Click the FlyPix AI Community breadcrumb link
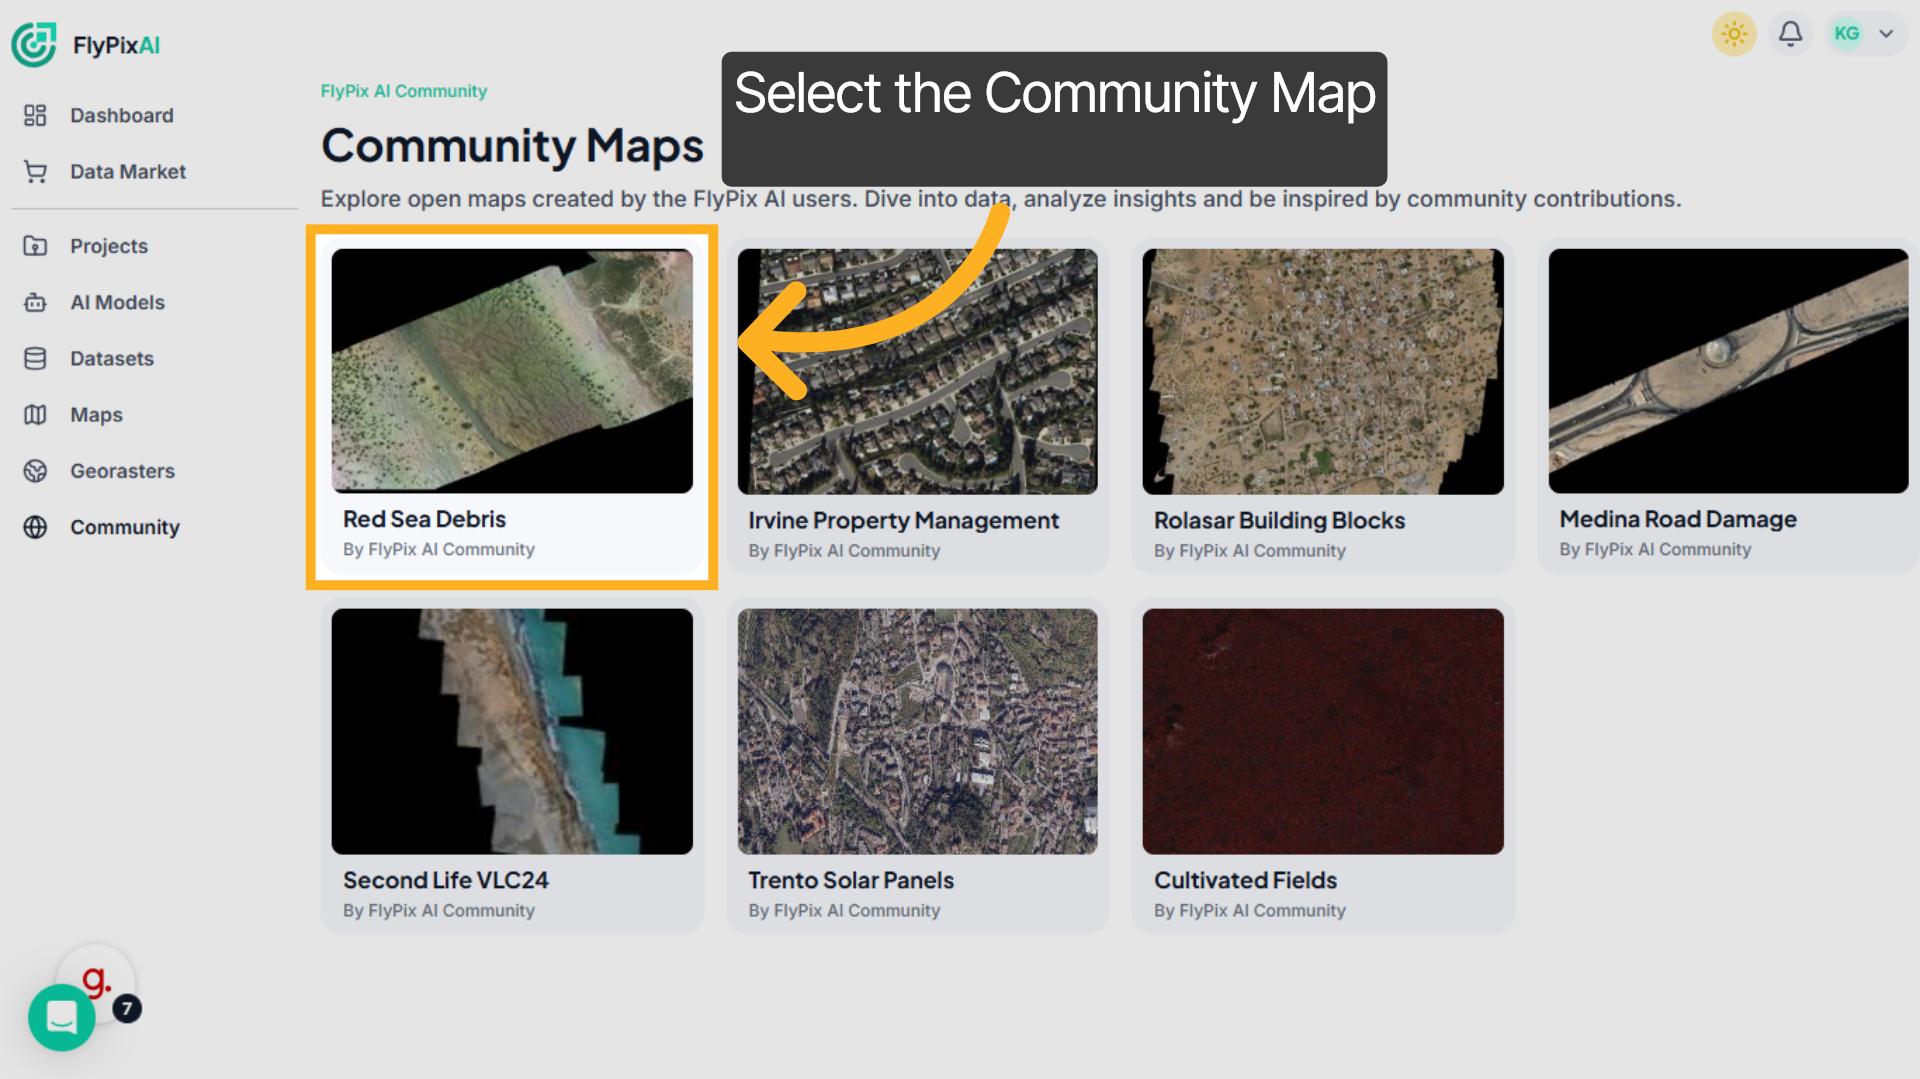1920x1079 pixels. tap(404, 91)
